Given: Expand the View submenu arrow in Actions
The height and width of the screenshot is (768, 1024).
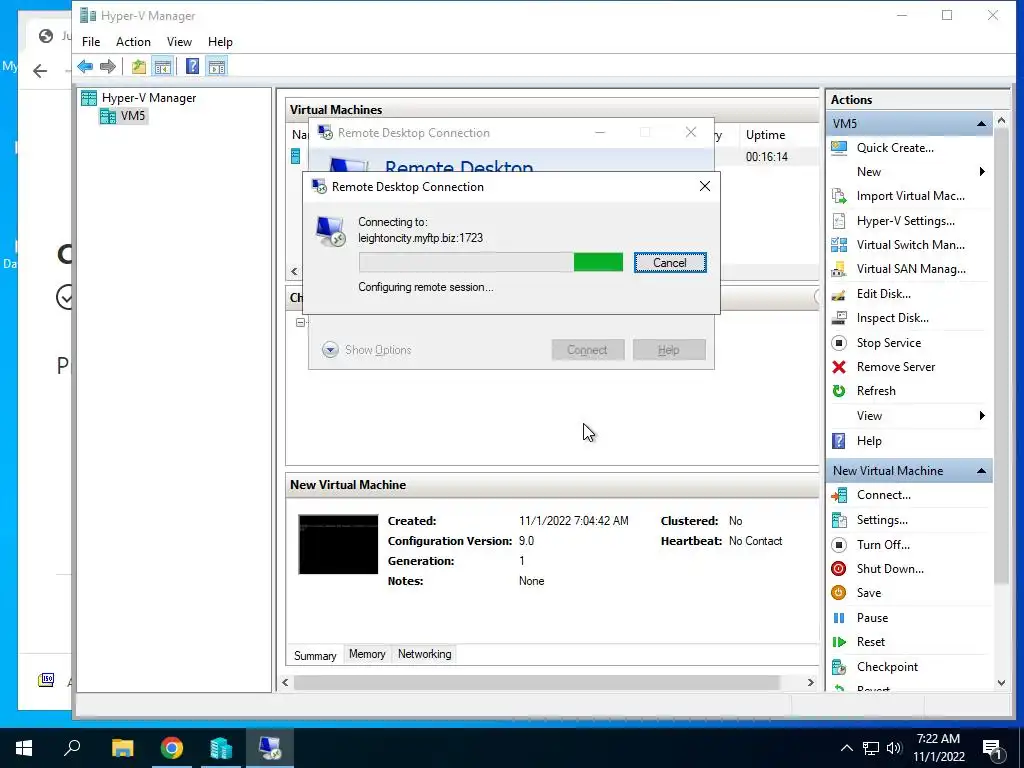Looking at the screenshot, I should coord(982,416).
